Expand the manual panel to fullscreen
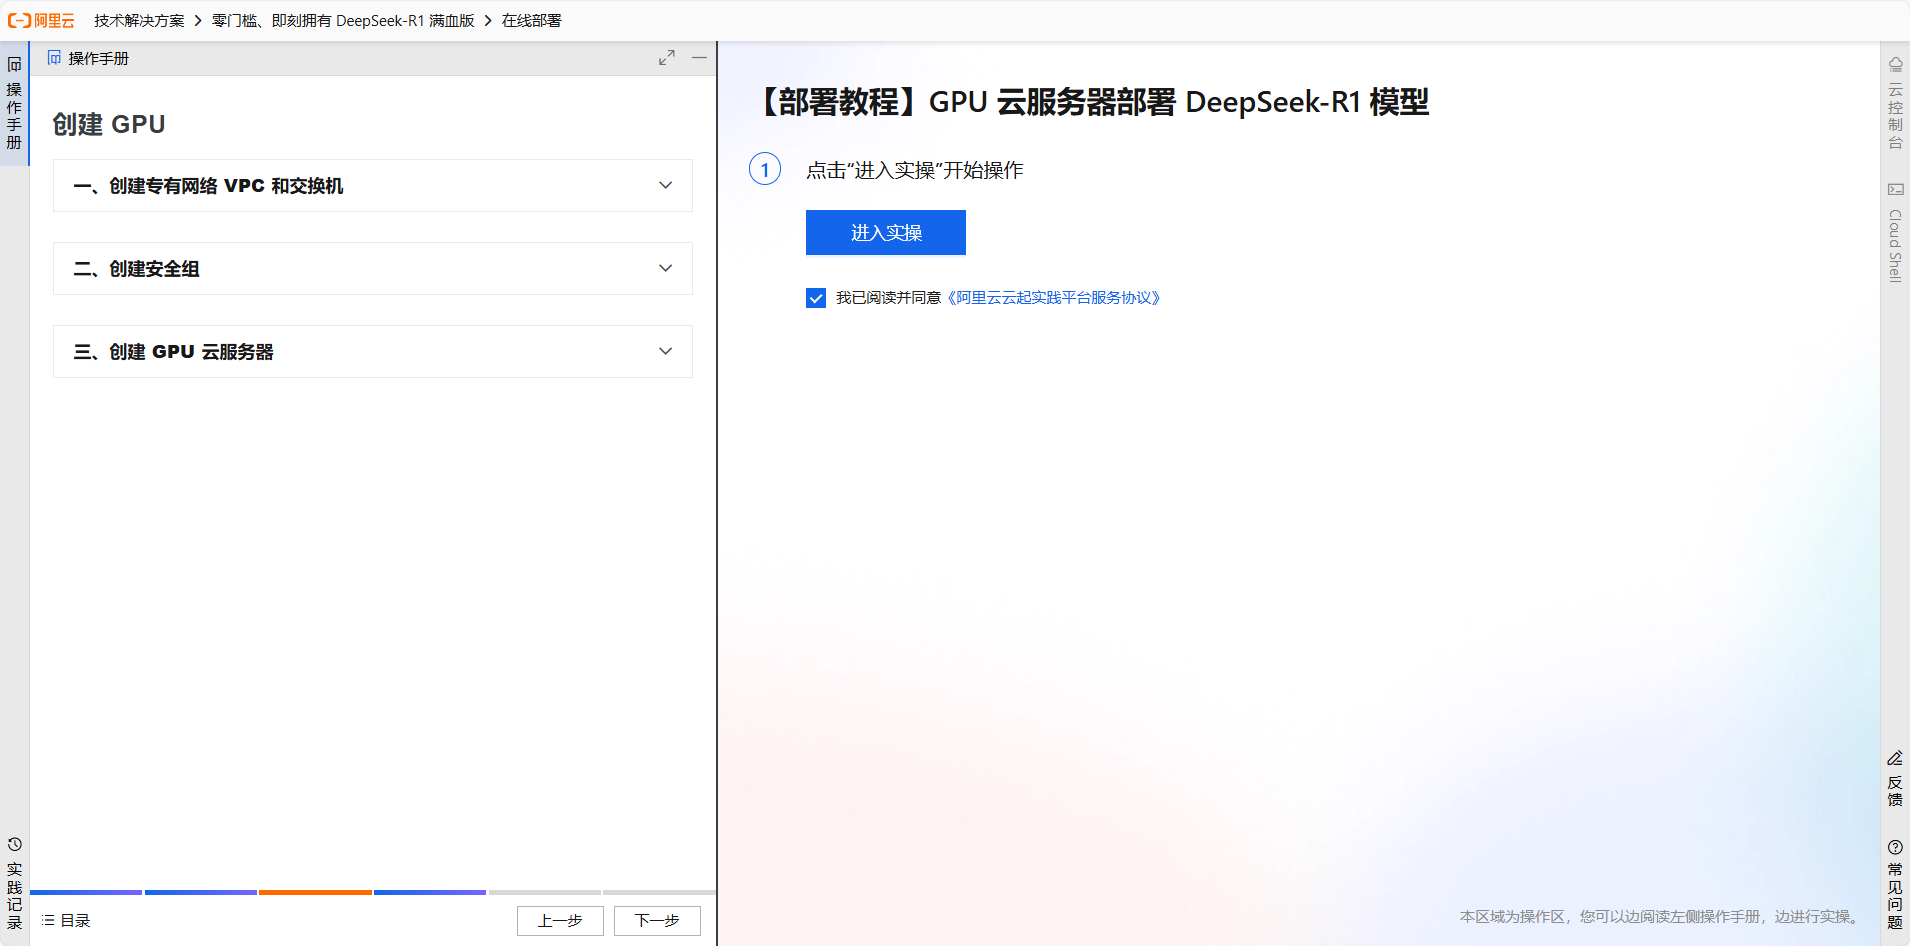1910x946 pixels. point(666,58)
